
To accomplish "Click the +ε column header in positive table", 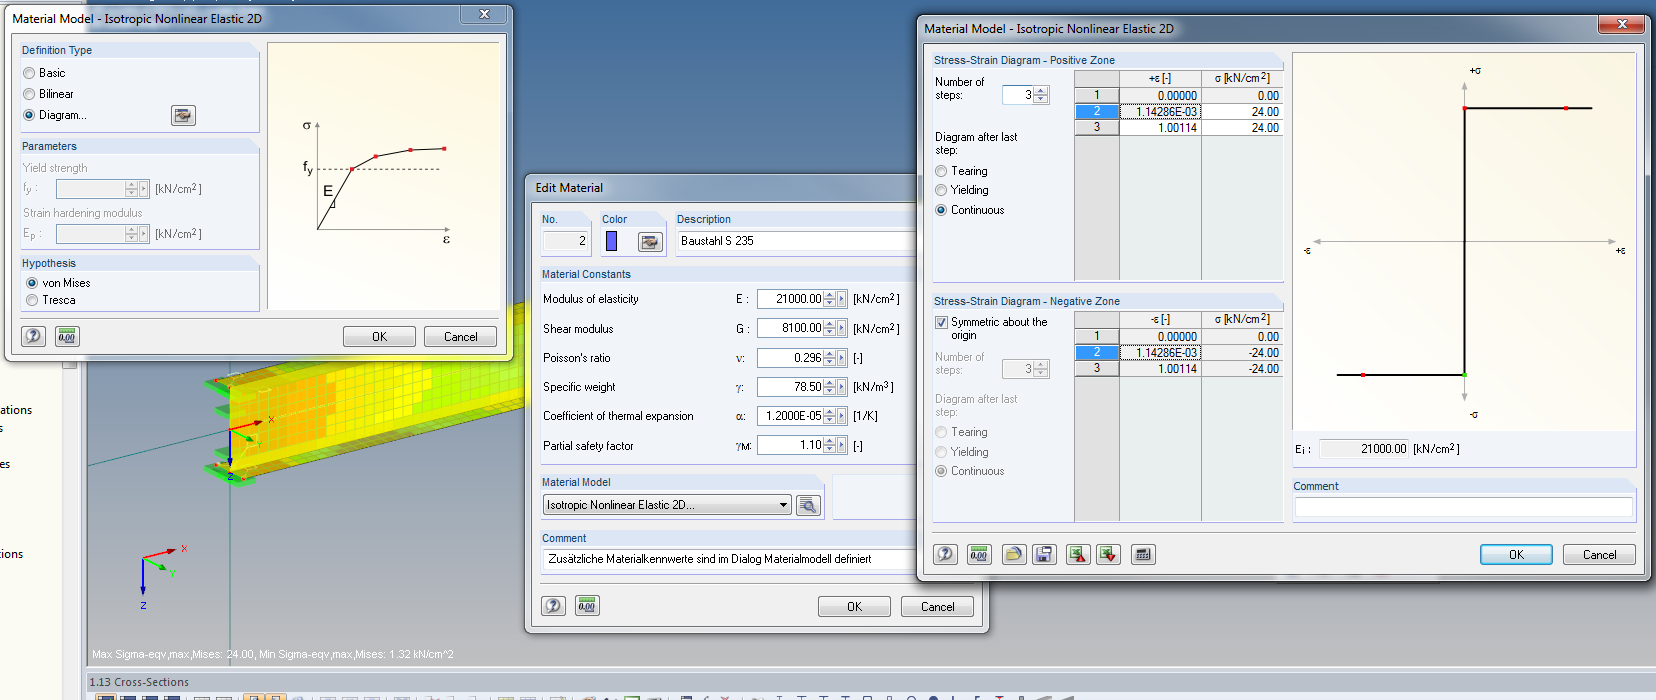I will pos(1160,78).
